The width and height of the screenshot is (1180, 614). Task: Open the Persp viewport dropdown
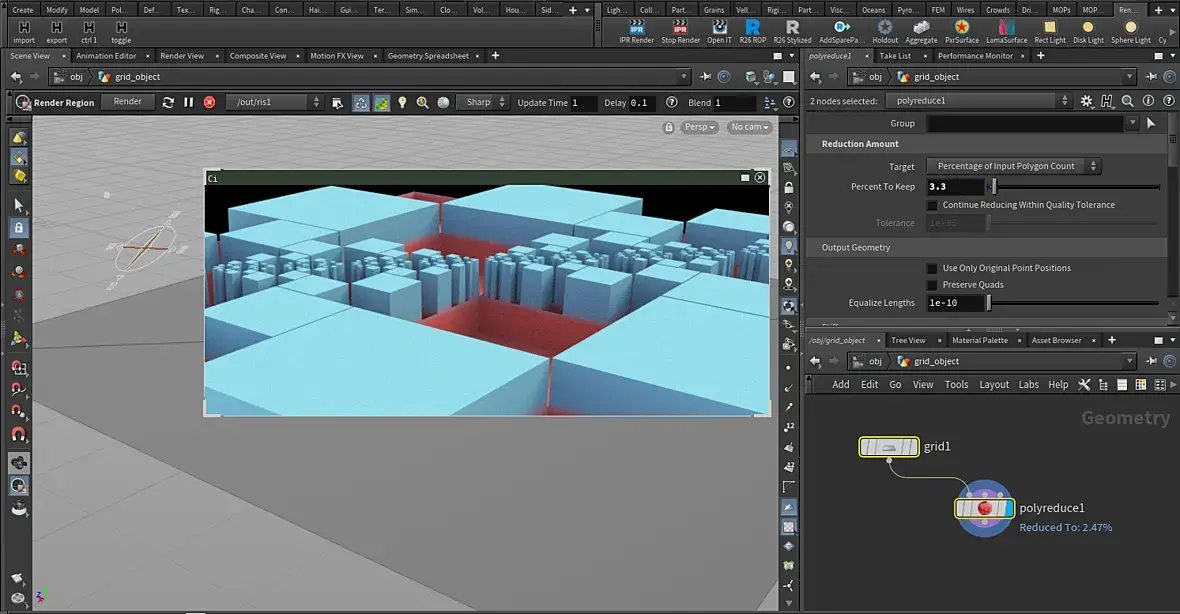(699, 127)
